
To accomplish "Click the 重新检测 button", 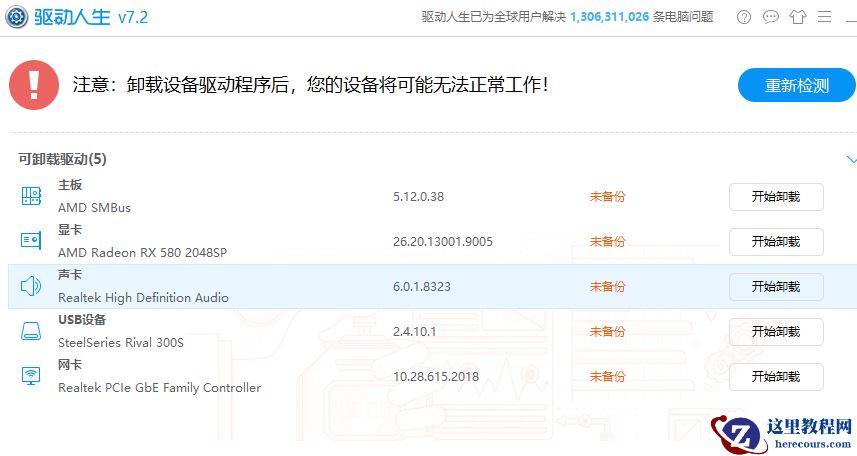I will (796, 85).
